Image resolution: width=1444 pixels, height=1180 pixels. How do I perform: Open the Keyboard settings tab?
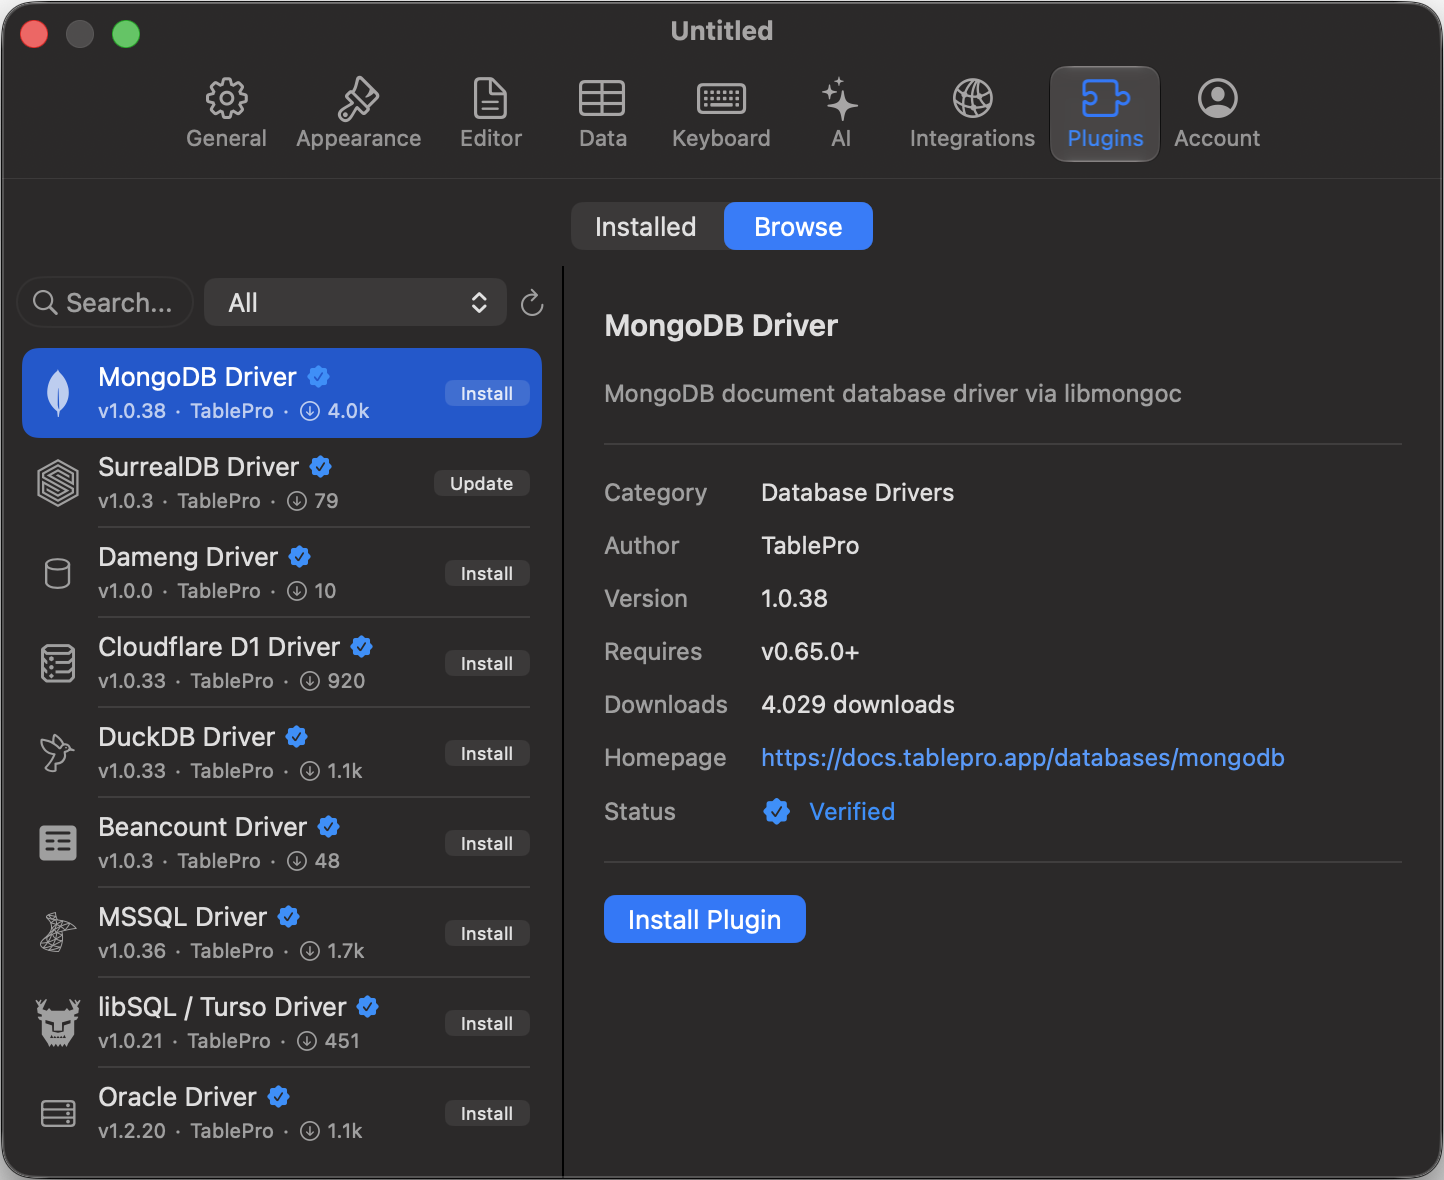[x=721, y=114]
